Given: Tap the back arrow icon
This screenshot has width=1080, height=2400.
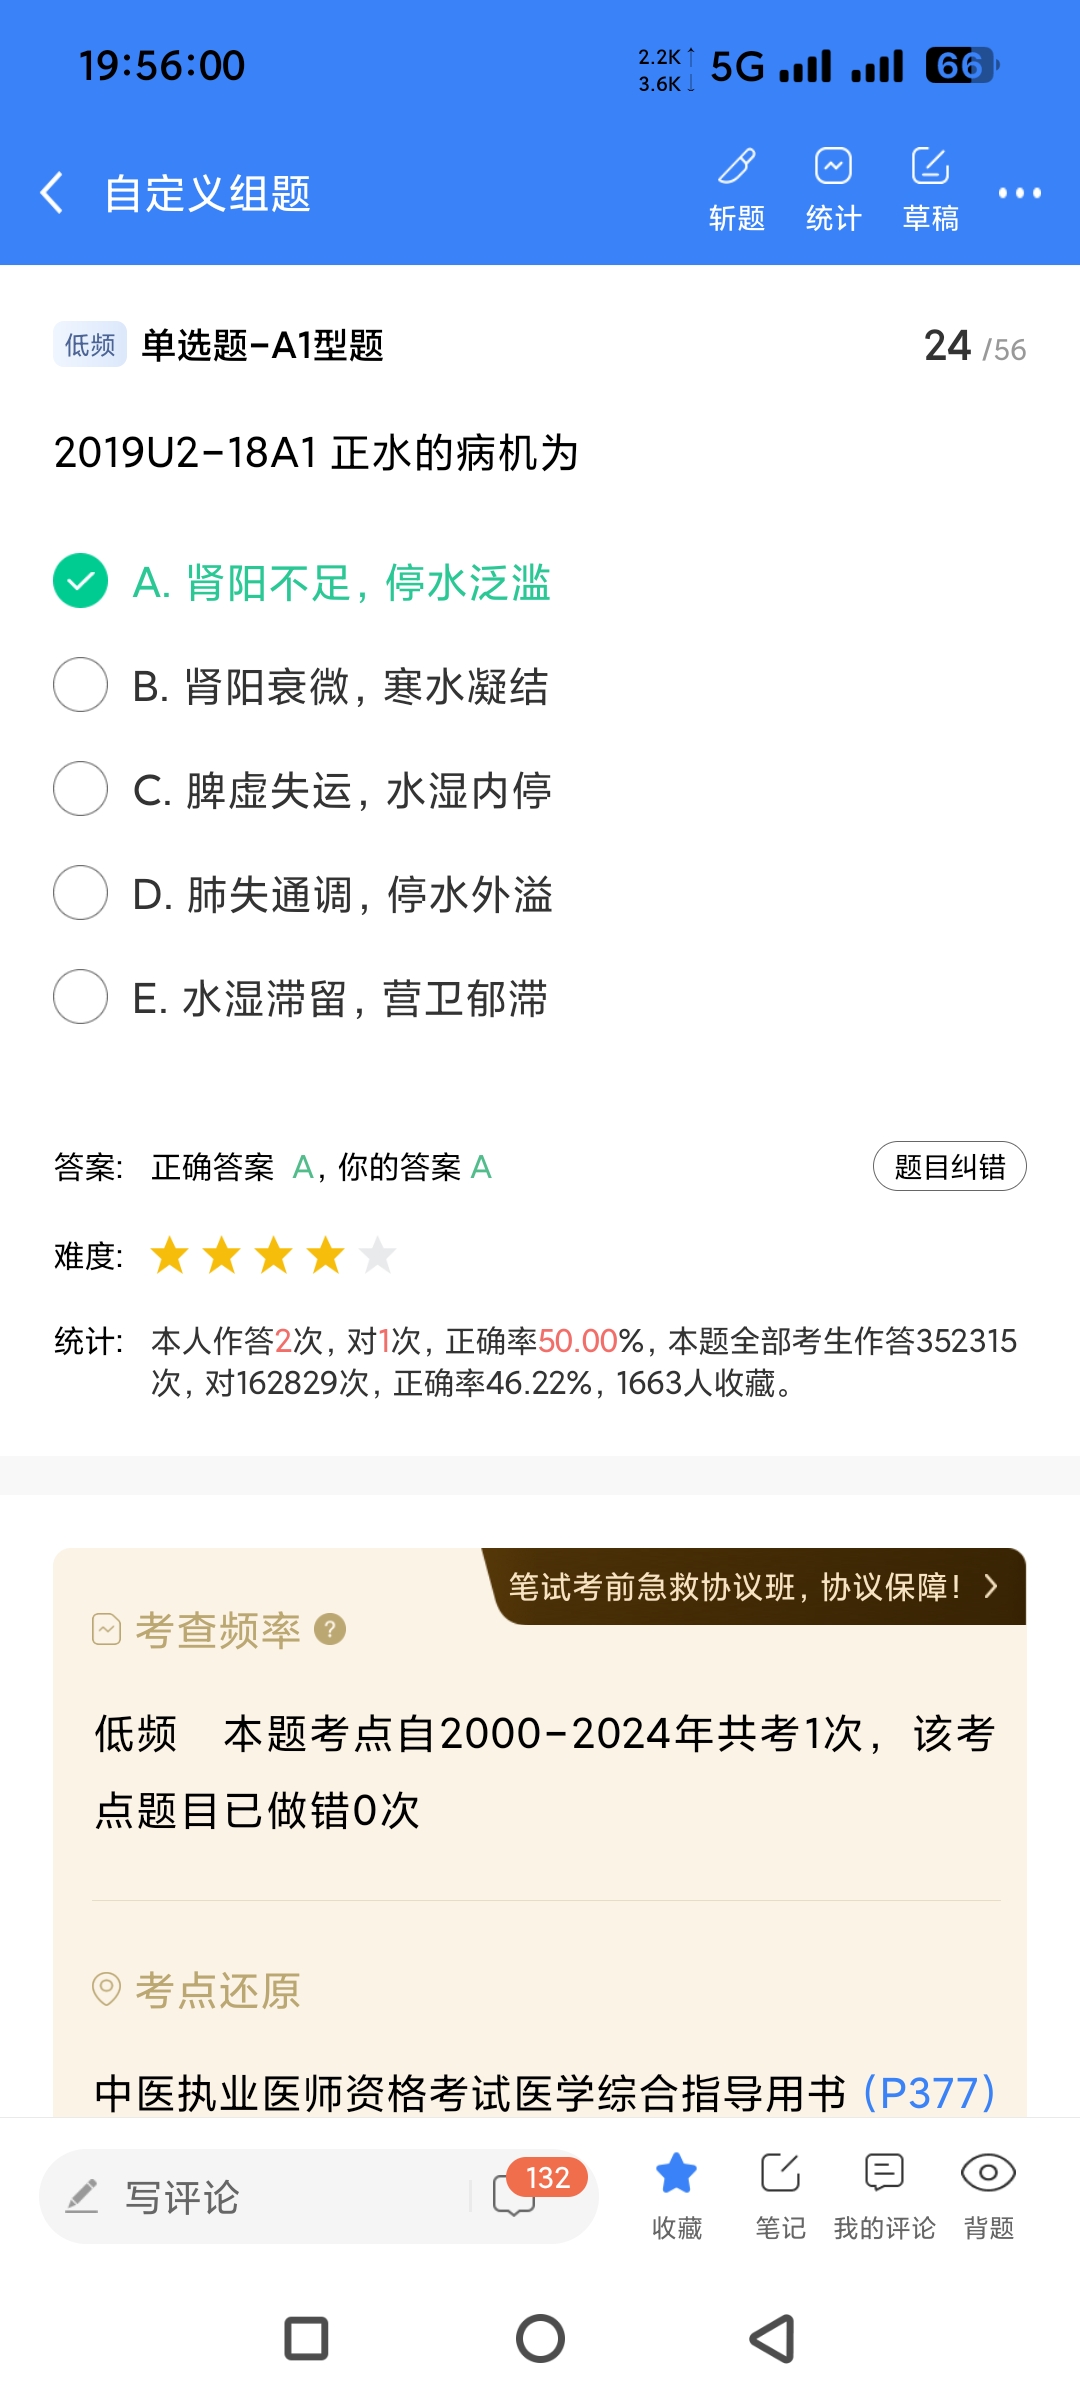Looking at the screenshot, I should pyautogui.click(x=52, y=192).
